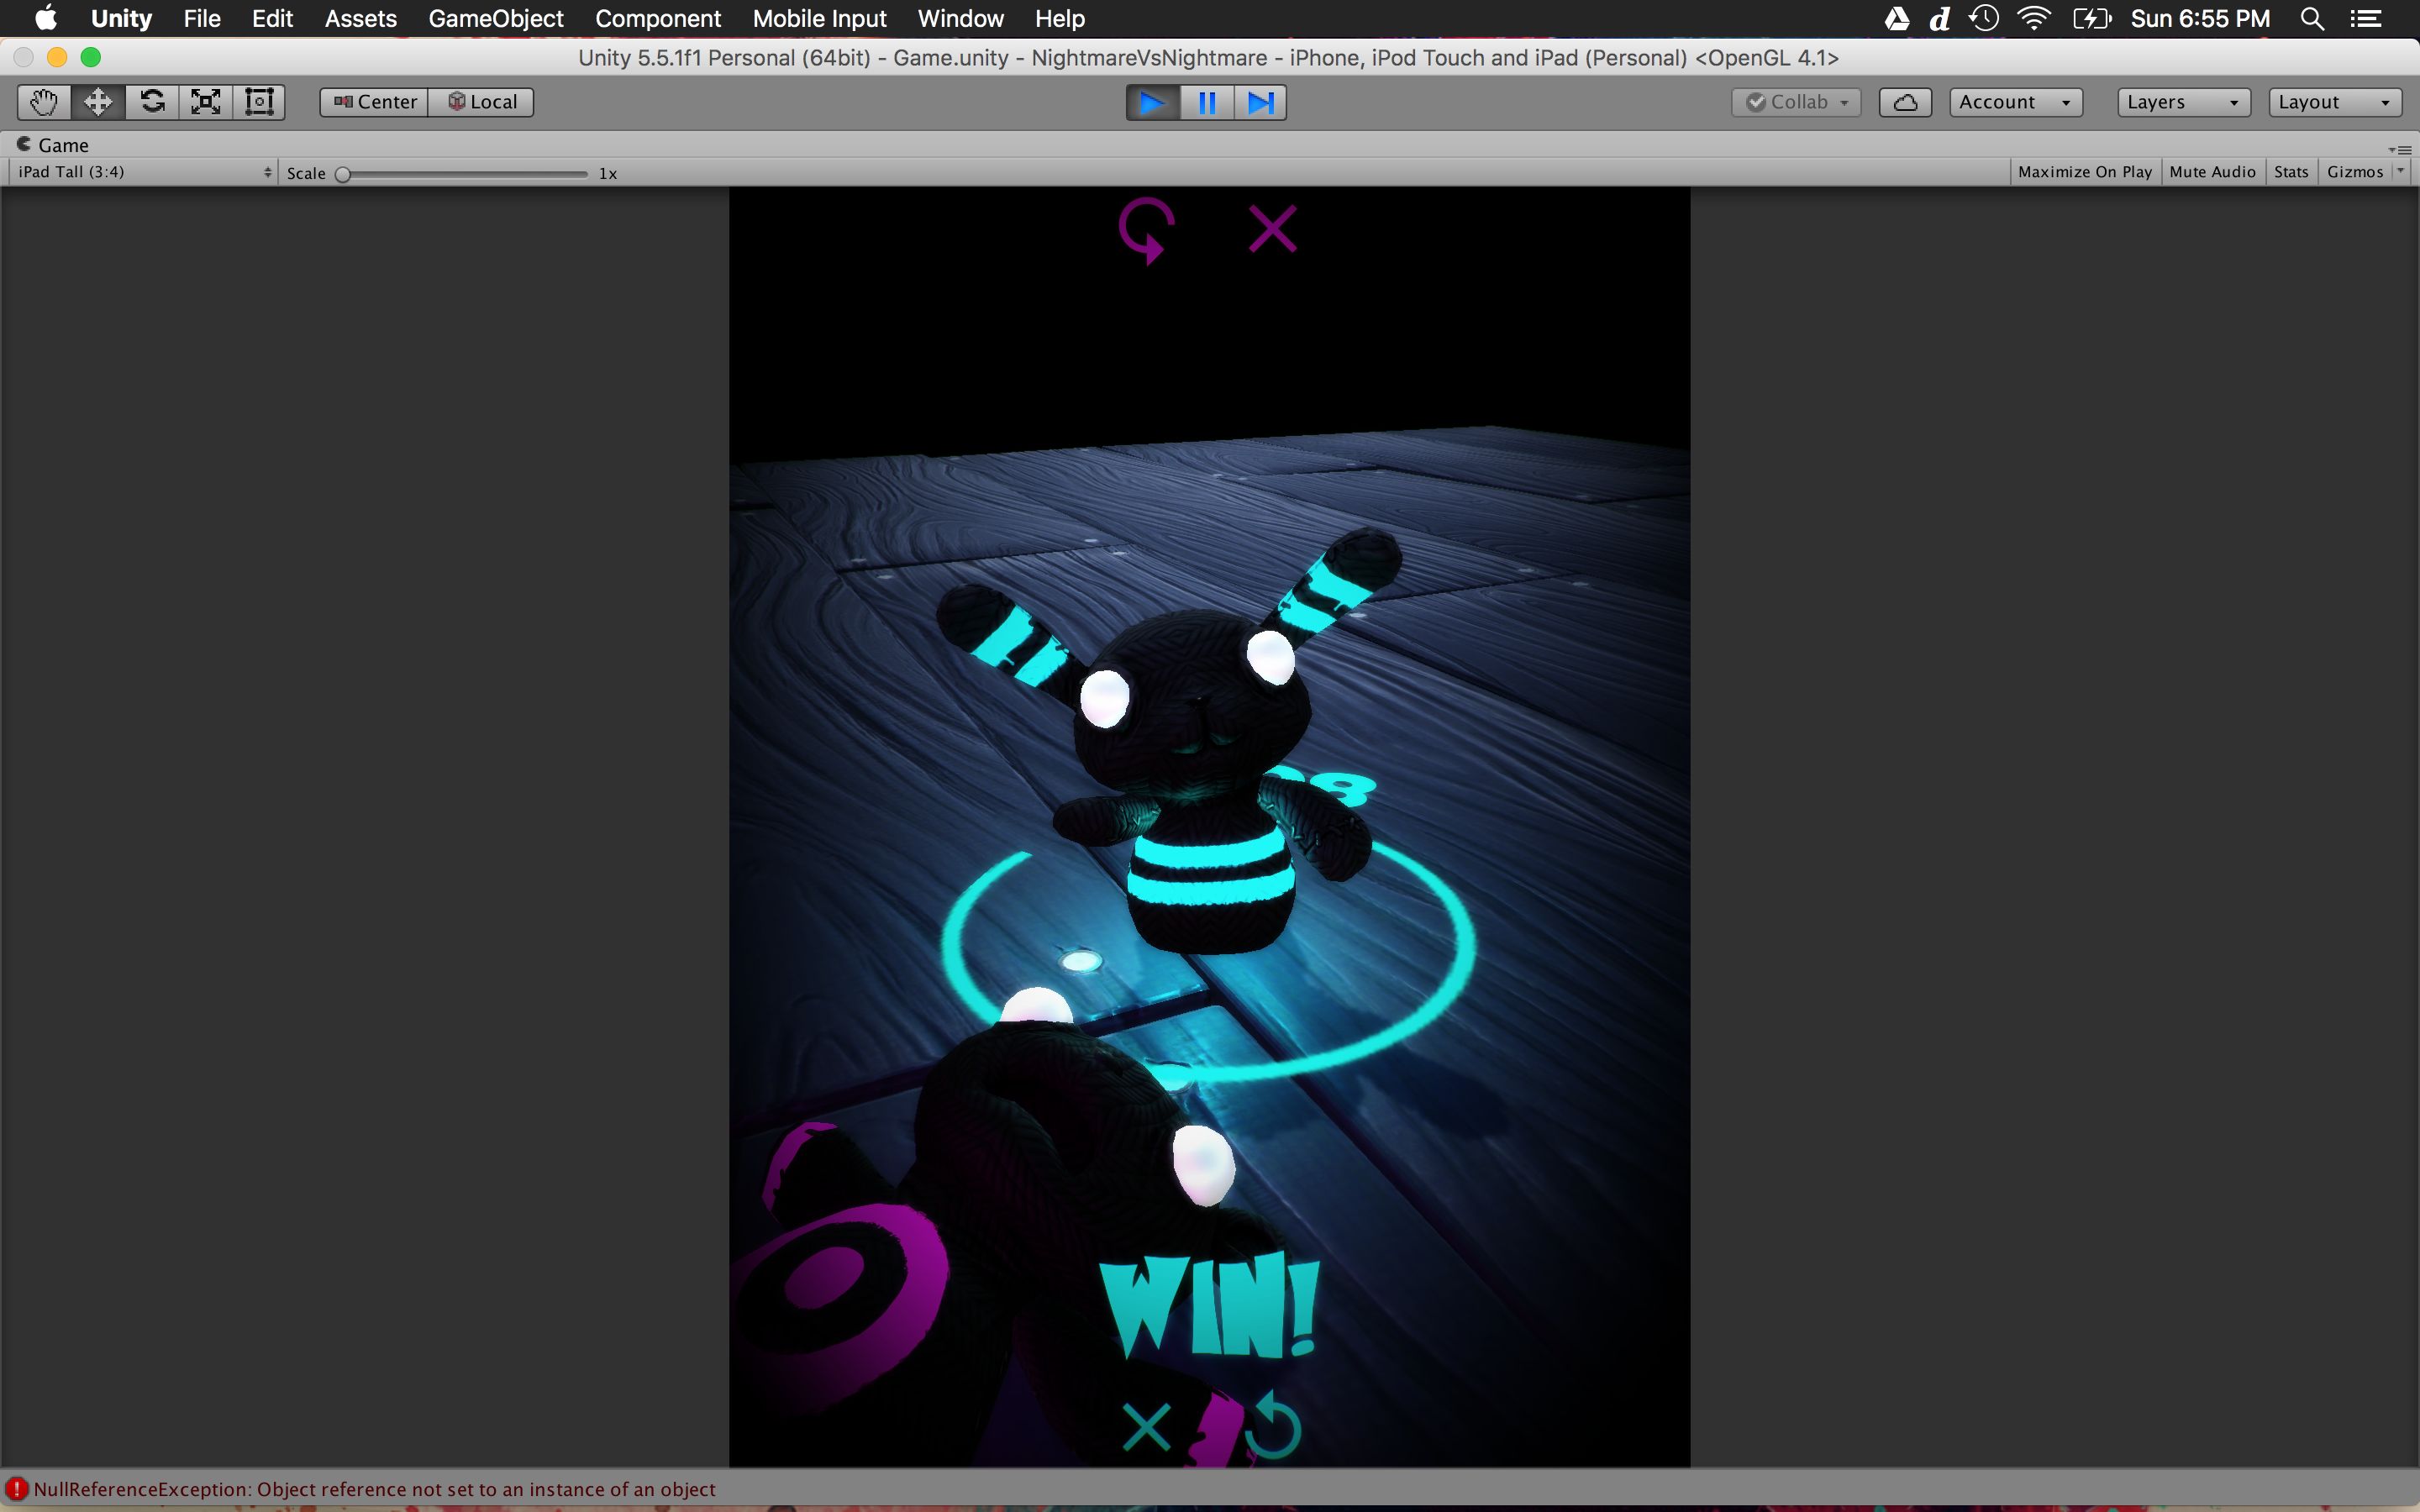This screenshot has width=2420, height=1512.
Task: Toggle Mute Audio in Game view
Action: pos(2212,172)
